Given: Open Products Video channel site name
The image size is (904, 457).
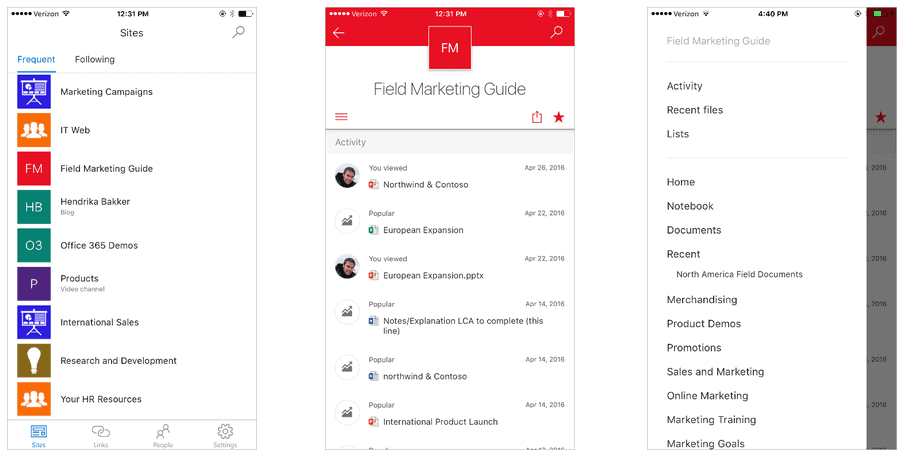Looking at the screenshot, I should point(80,278).
